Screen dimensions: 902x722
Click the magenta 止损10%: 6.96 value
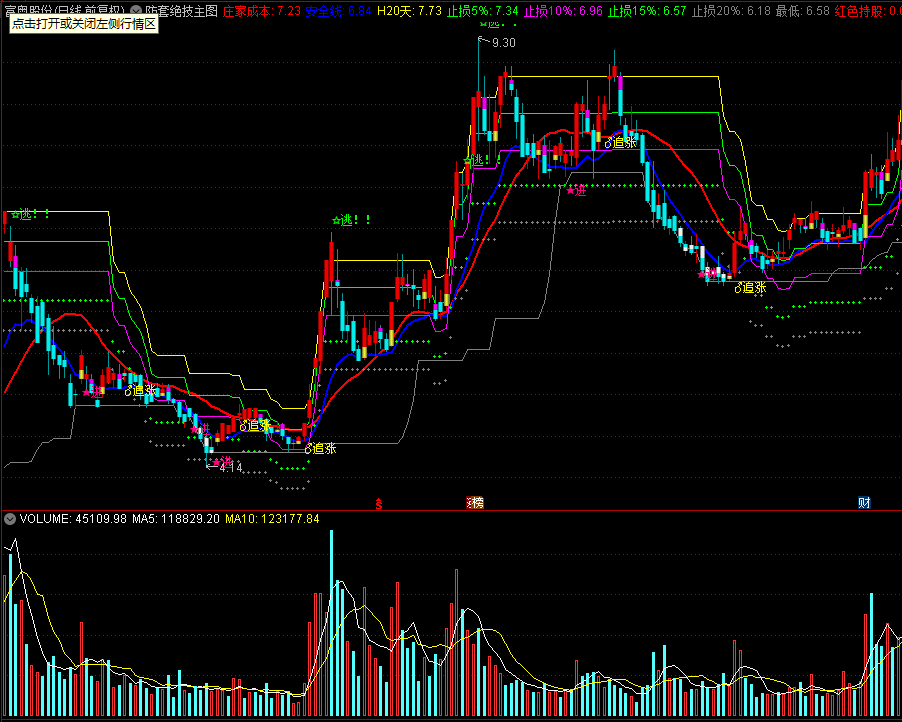pos(563,10)
